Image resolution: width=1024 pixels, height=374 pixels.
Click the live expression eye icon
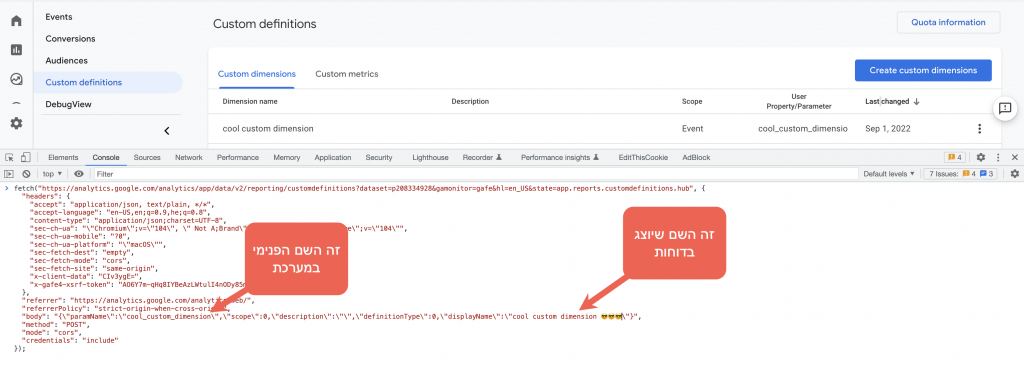coord(78,174)
